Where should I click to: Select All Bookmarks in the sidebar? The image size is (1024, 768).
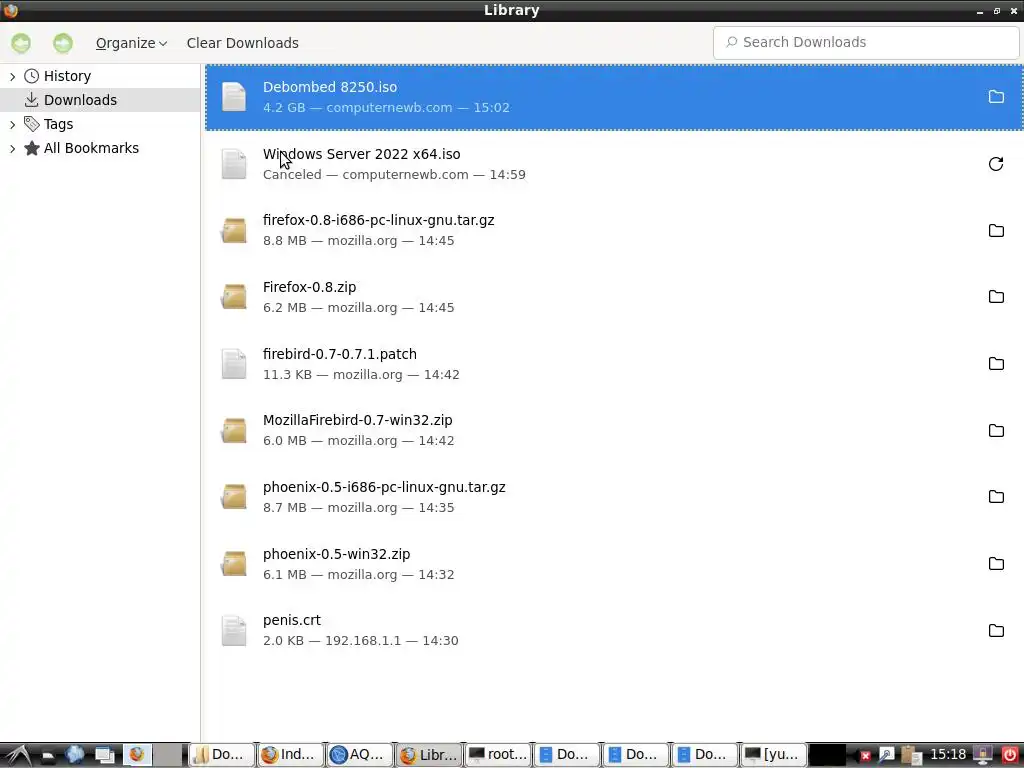point(91,148)
